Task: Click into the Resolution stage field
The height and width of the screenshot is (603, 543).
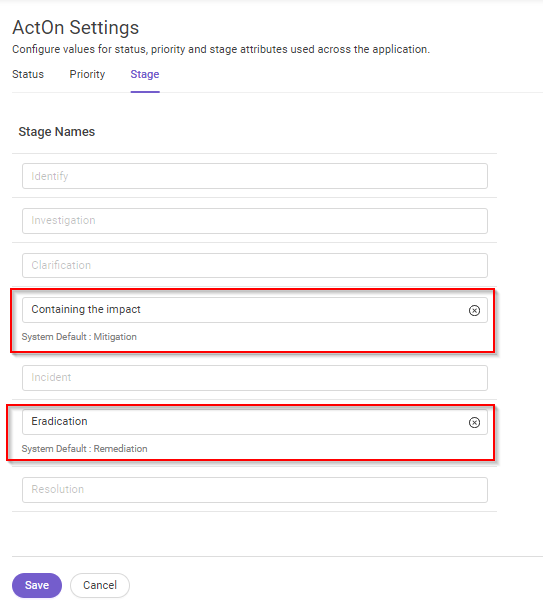Action: 255,490
